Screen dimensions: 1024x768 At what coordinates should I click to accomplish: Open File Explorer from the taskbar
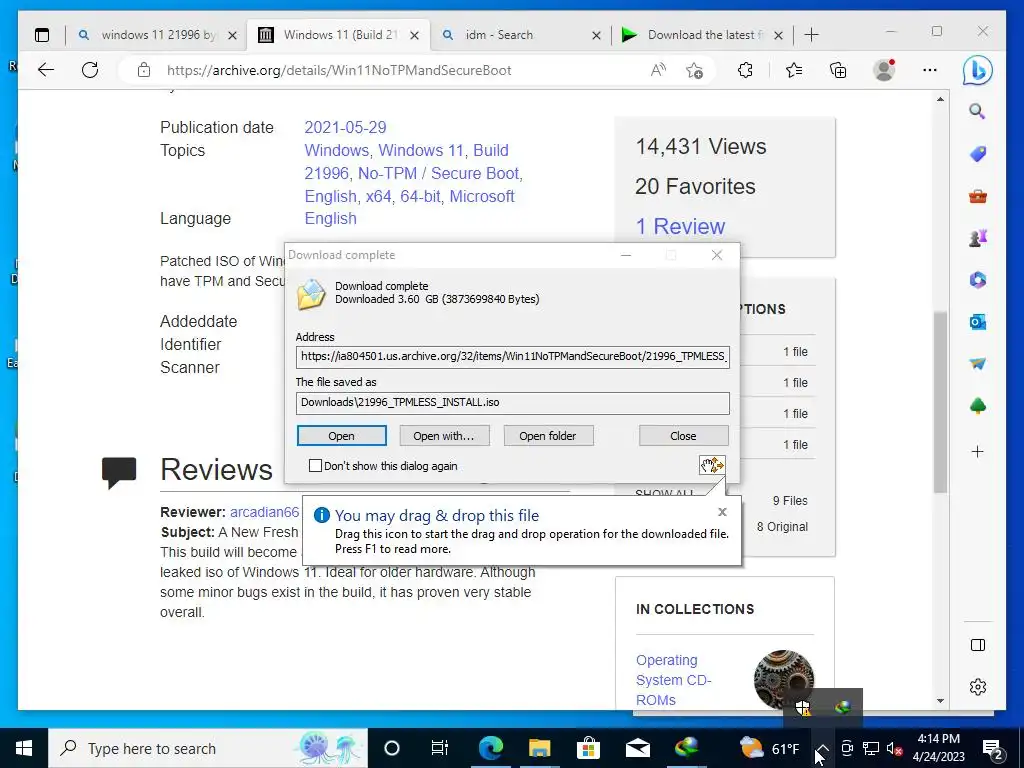click(539, 747)
